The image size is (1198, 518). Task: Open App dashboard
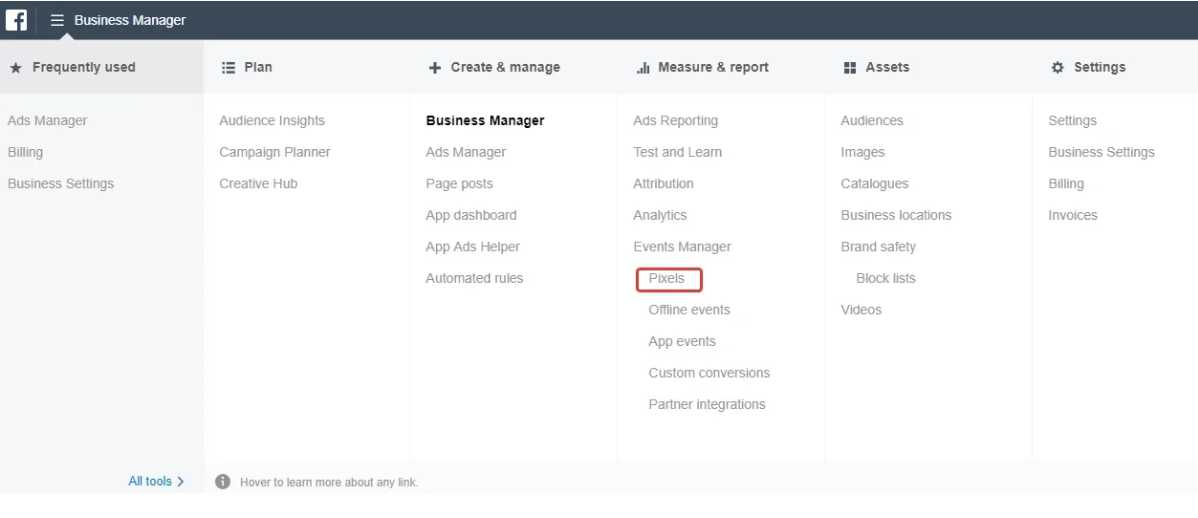point(471,215)
